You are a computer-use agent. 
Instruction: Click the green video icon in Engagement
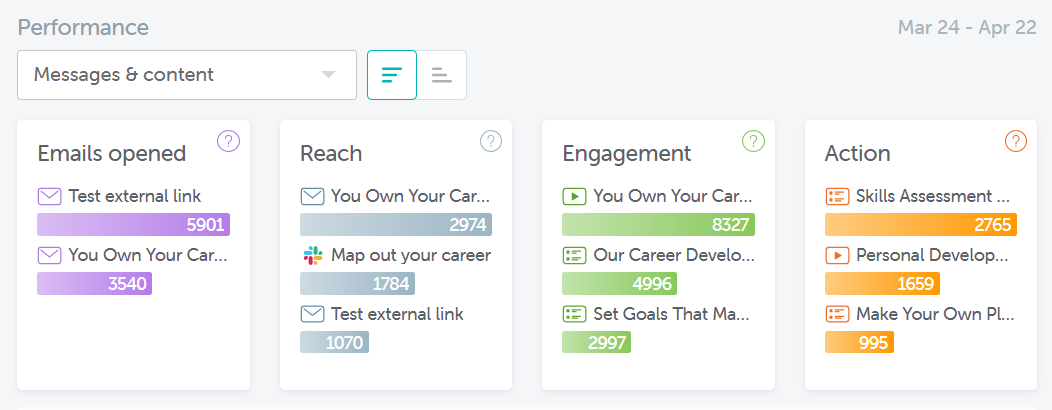coord(574,196)
